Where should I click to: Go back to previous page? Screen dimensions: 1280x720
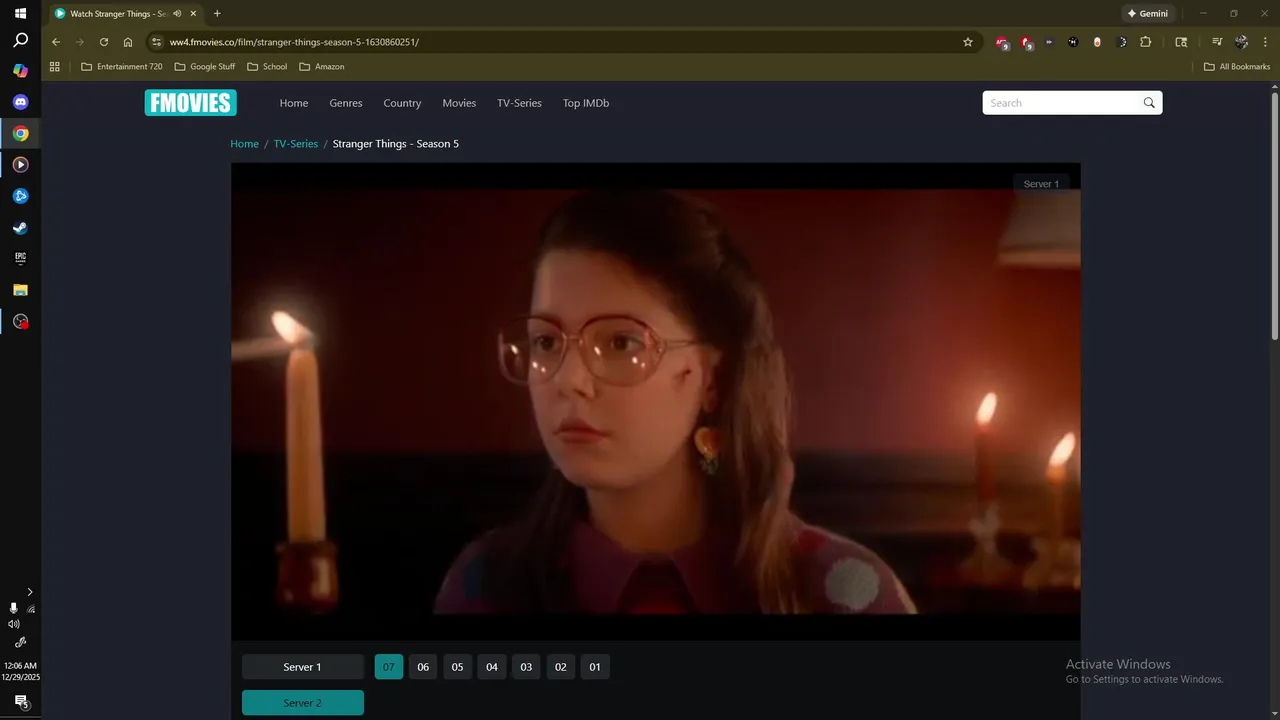(56, 42)
